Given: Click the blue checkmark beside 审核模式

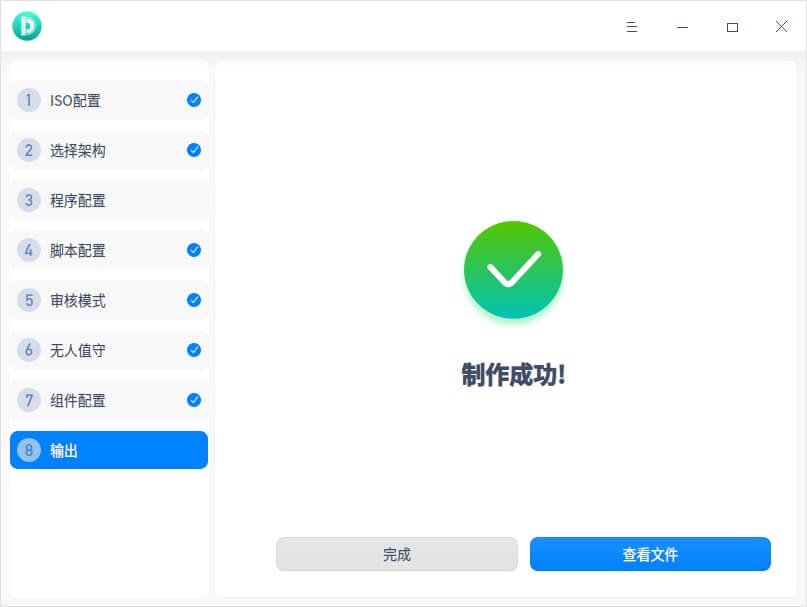Looking at the screenshot, I should pos(194,300).
